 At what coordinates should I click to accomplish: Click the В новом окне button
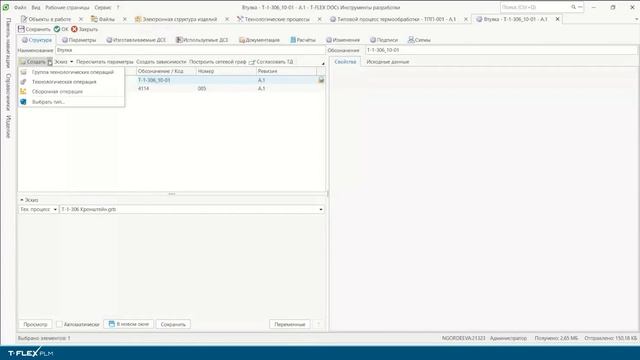pyautogui.click(x=129, y=324)
